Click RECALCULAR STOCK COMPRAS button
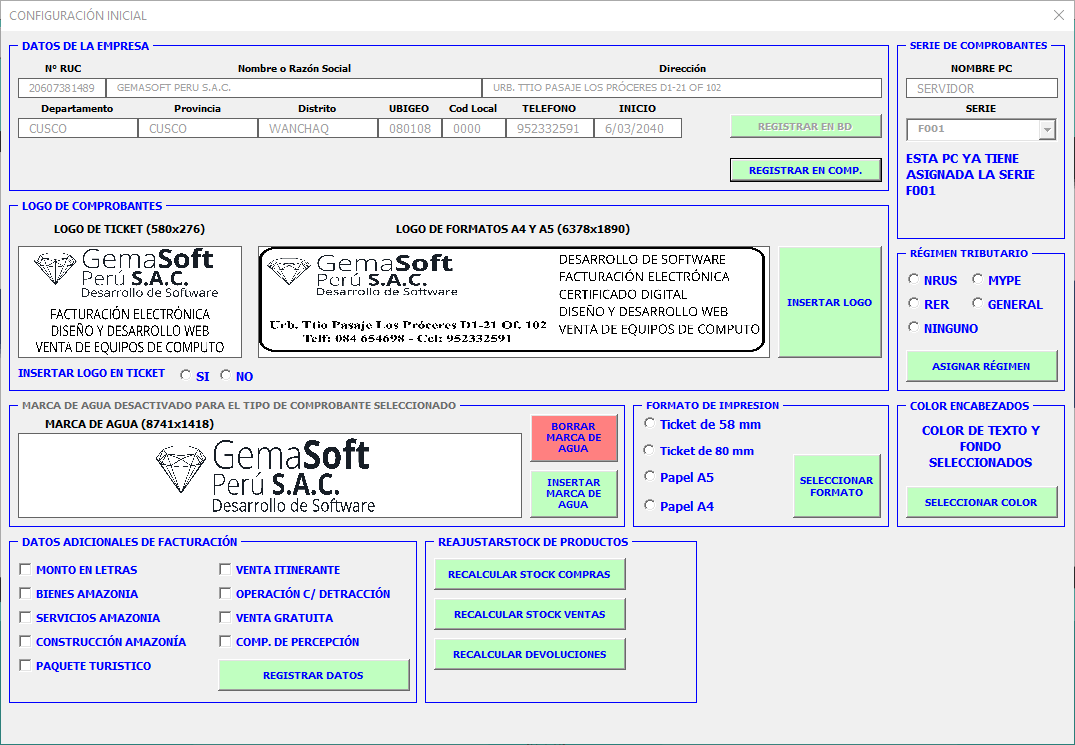 pos(529,574)
